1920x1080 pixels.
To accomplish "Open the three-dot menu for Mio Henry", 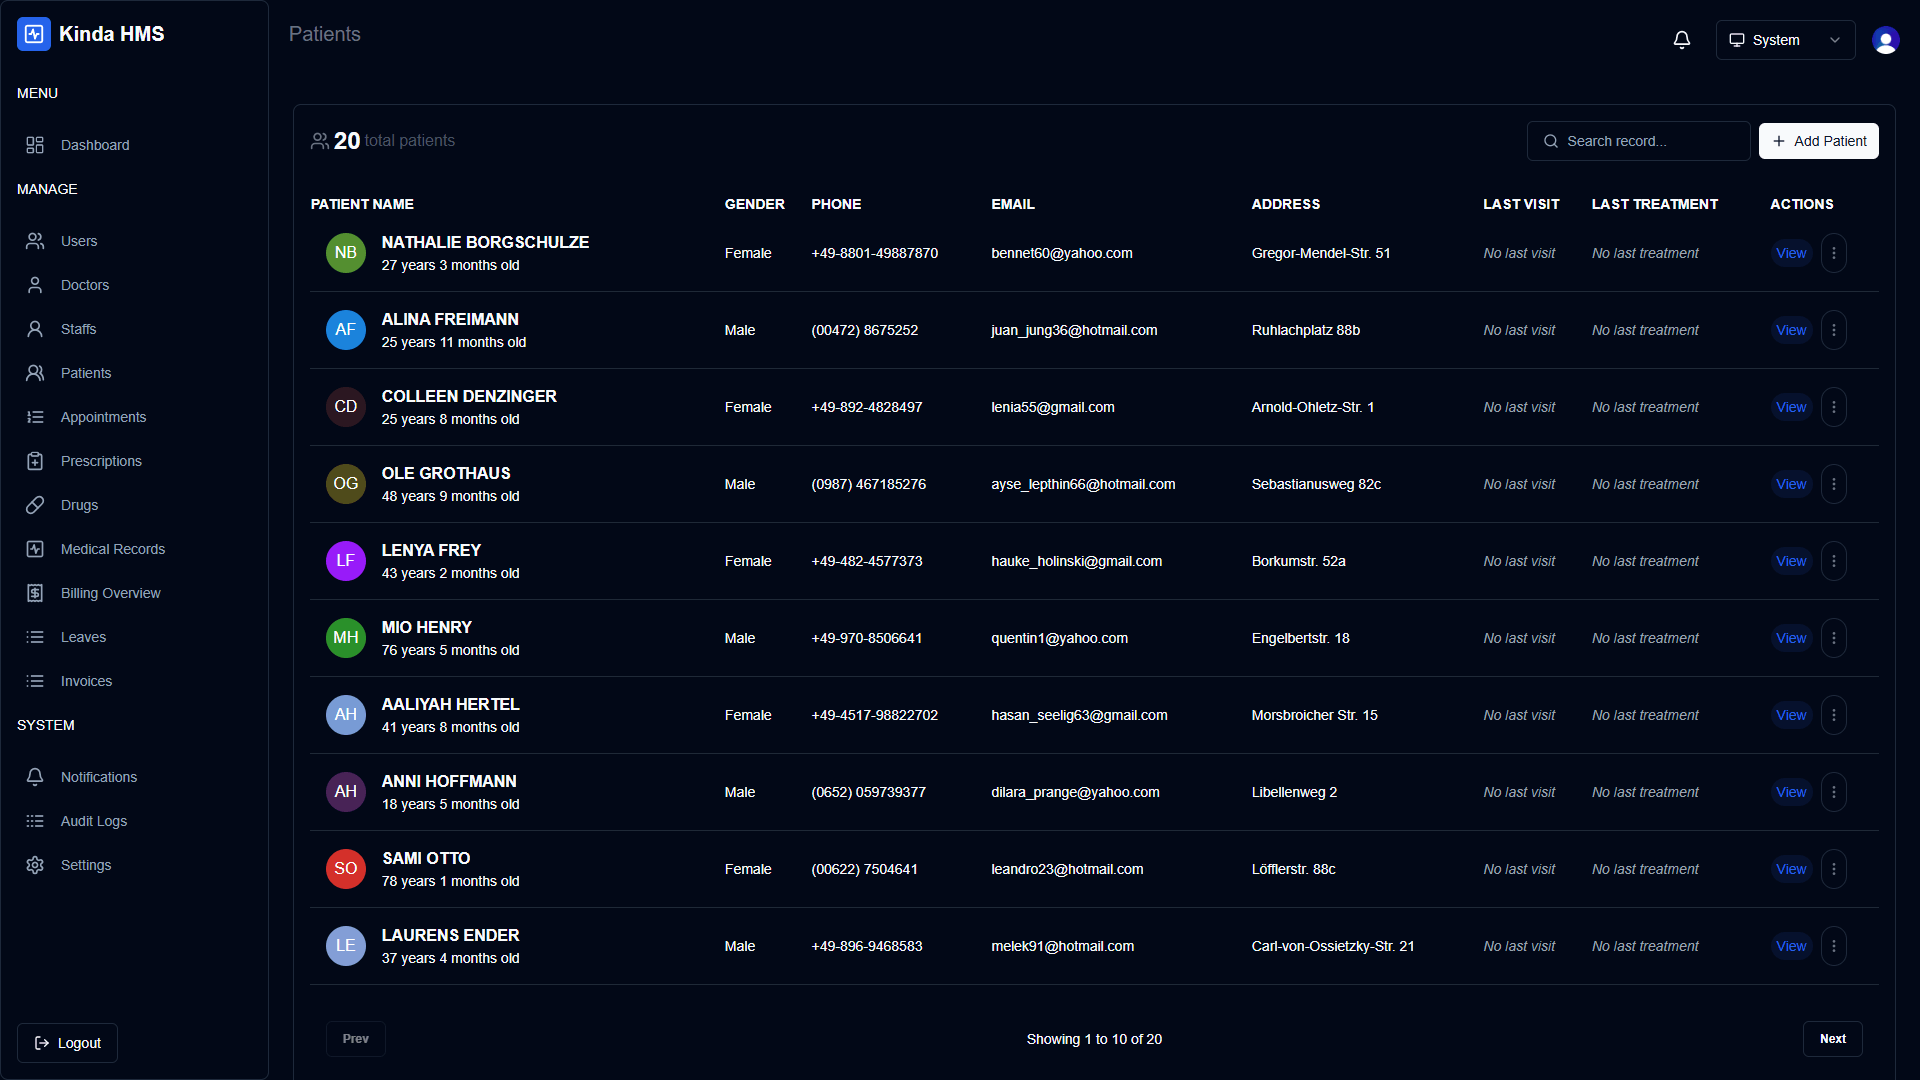I will pyautogui.click(x=1833, y=638).
